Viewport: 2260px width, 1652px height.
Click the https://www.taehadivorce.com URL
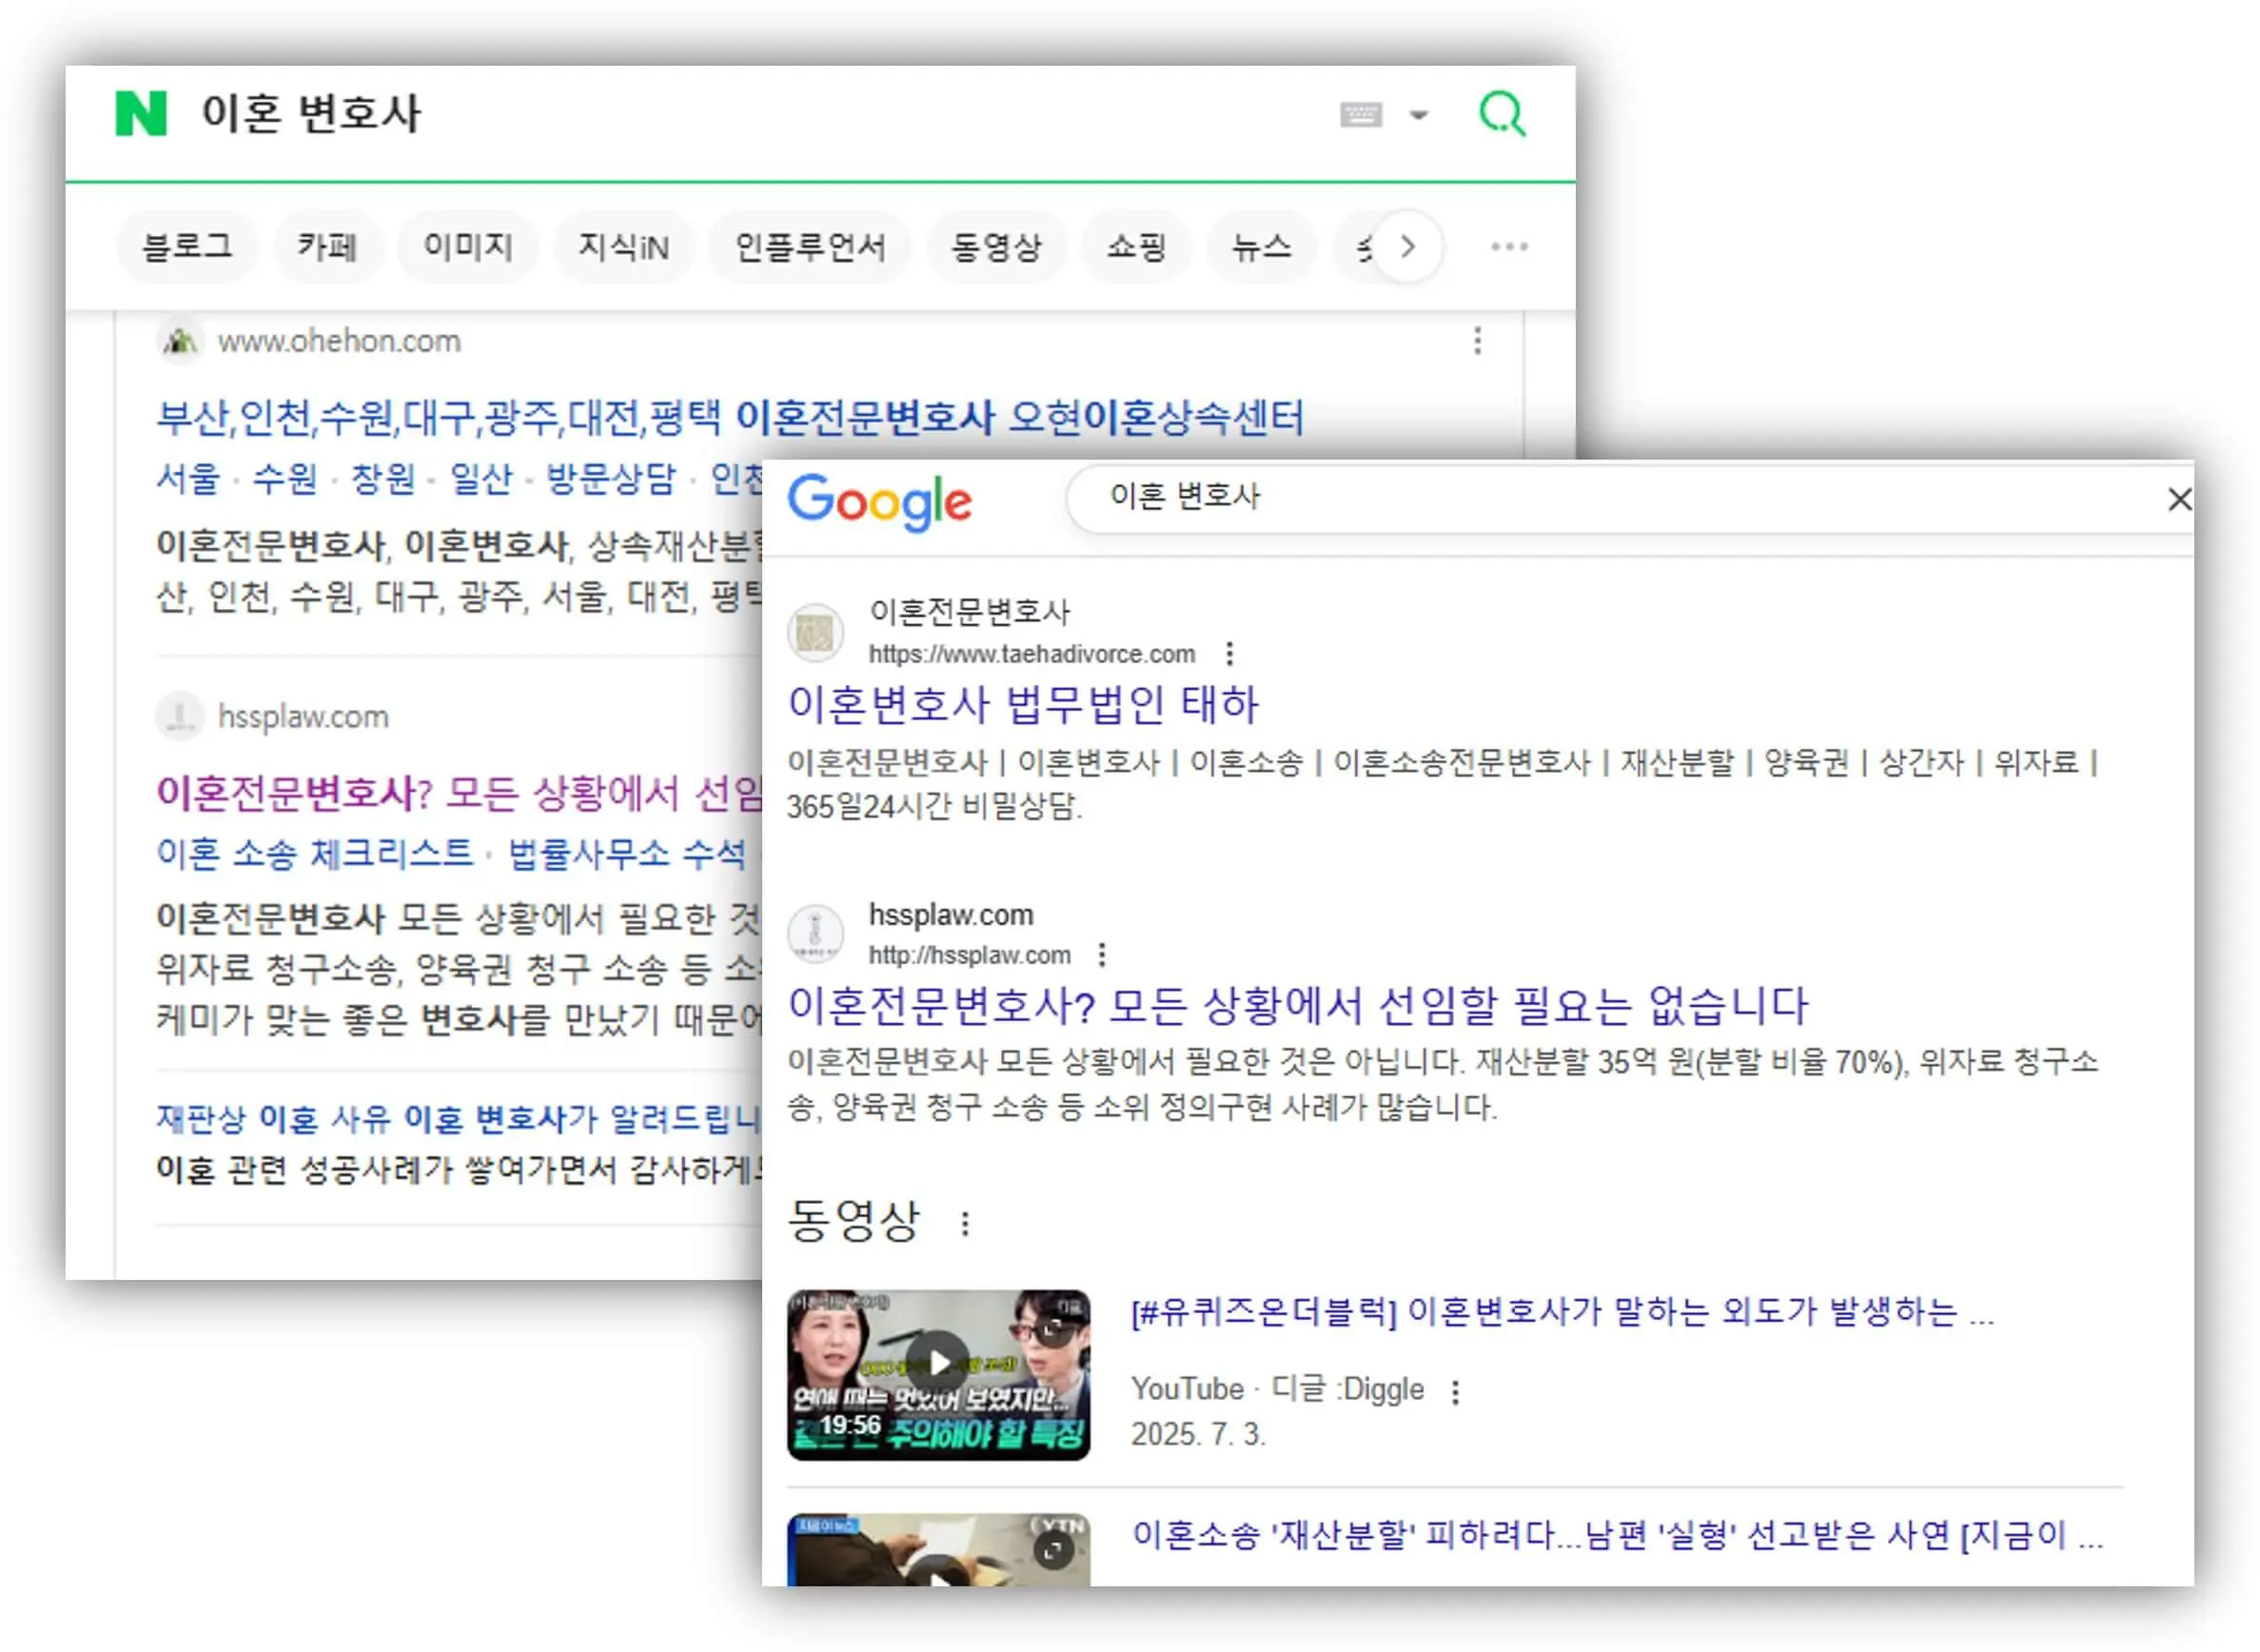click(x=1031, y=654)
